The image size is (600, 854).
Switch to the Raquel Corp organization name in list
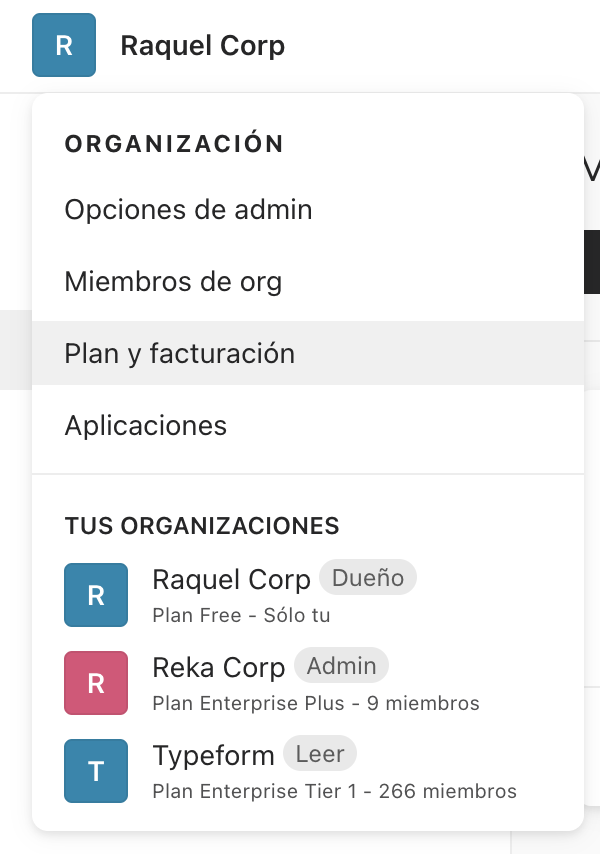231,580
